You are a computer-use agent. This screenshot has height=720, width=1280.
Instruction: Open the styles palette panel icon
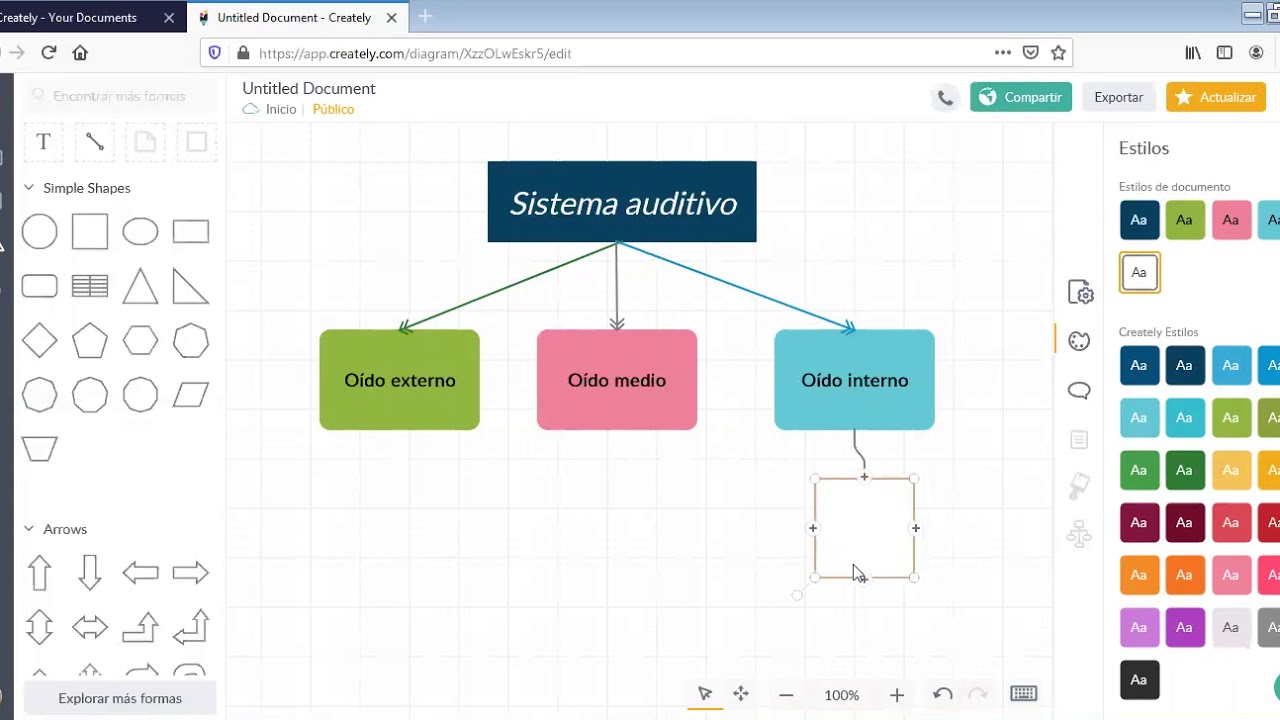tap(1079, 341)
